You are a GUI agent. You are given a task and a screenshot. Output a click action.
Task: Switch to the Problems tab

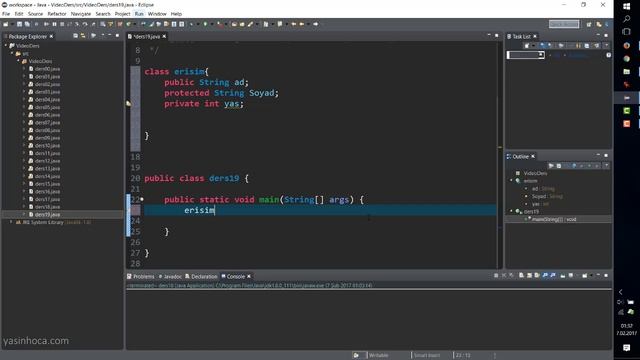click(141, 276)
